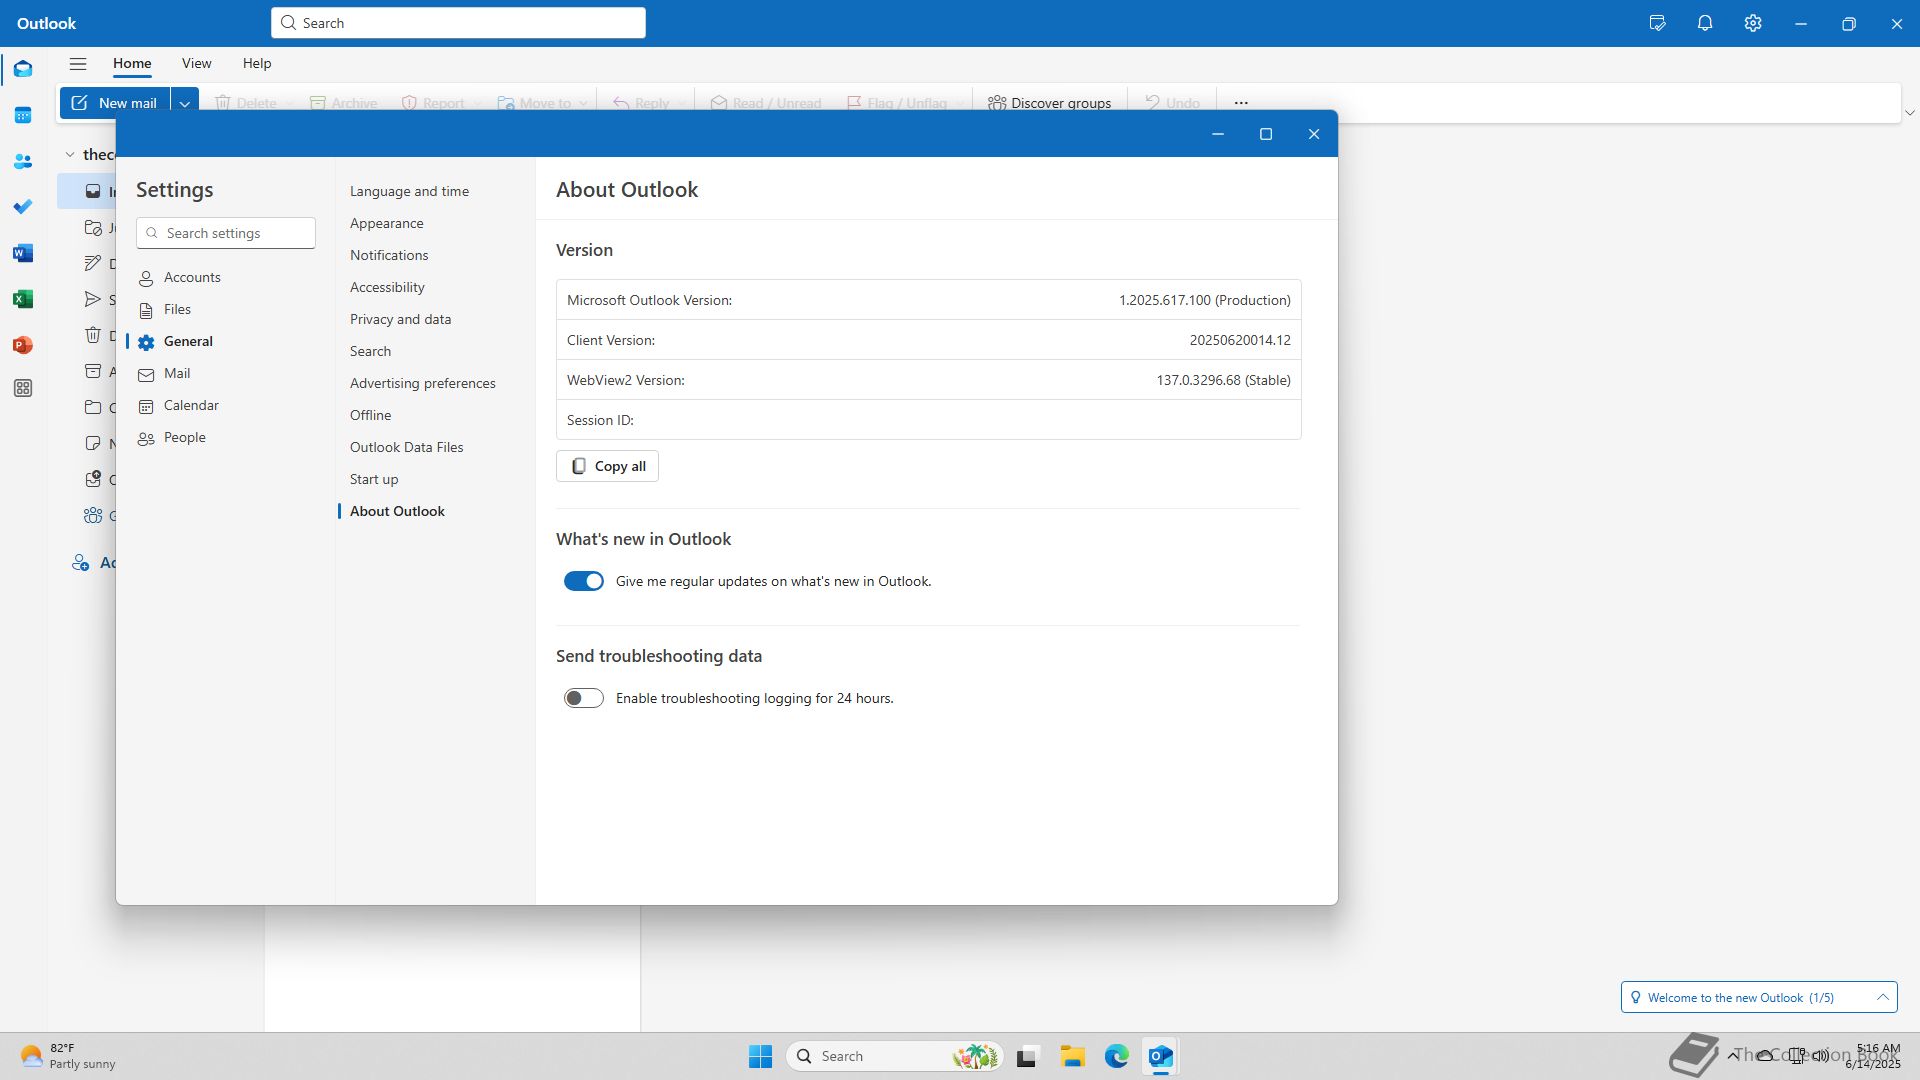Image resolution: width=1920 pixels, height=1080 pixels.
Task: Switch to the View tab
Action: (x=196, y=63)
